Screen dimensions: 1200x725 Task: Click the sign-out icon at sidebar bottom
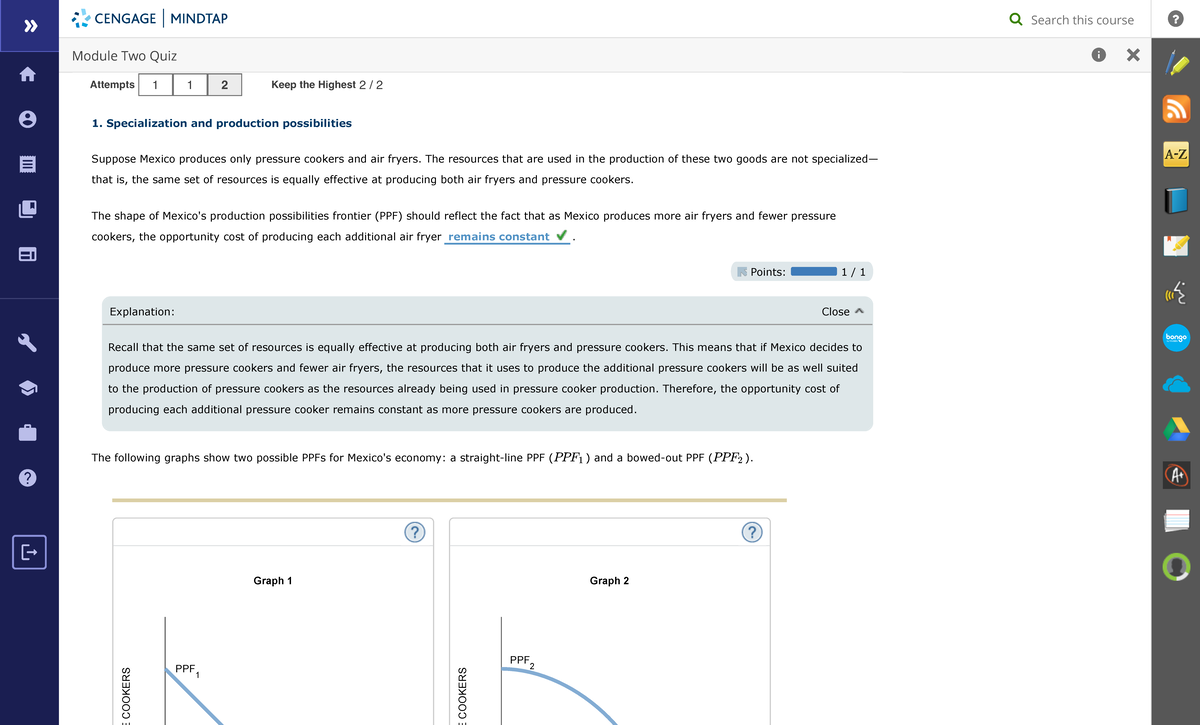pyautogui.click(x=29, y=552)
